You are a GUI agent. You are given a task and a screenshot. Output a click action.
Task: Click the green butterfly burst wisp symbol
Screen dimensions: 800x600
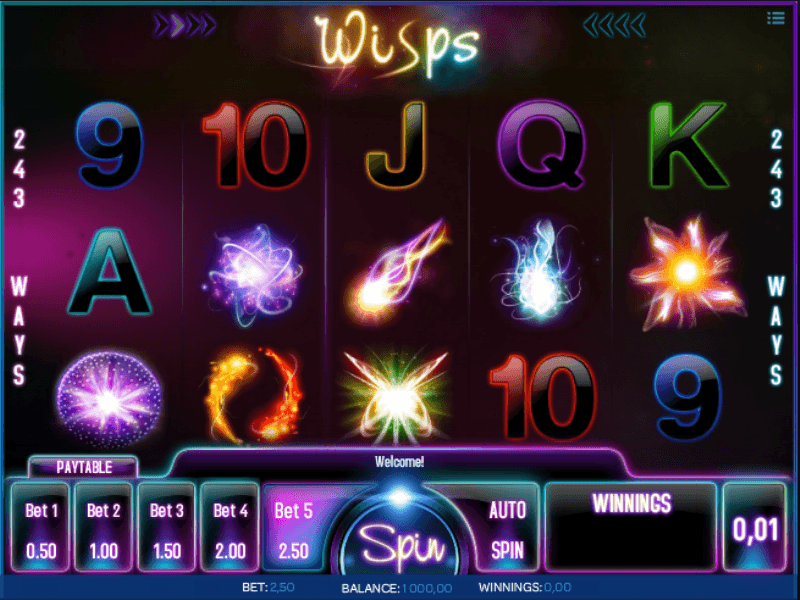tap(396, 397)
